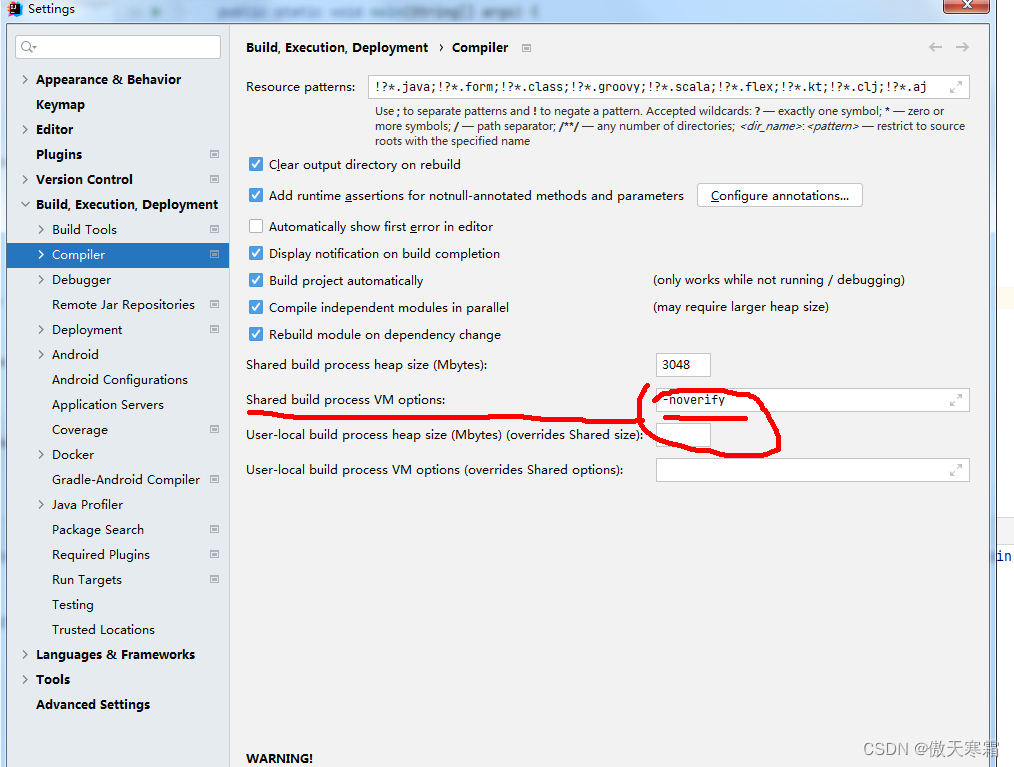Collapse Build, Execution, Deployment section
Screen dimensions: 1014x767
[x=25, y=204]
